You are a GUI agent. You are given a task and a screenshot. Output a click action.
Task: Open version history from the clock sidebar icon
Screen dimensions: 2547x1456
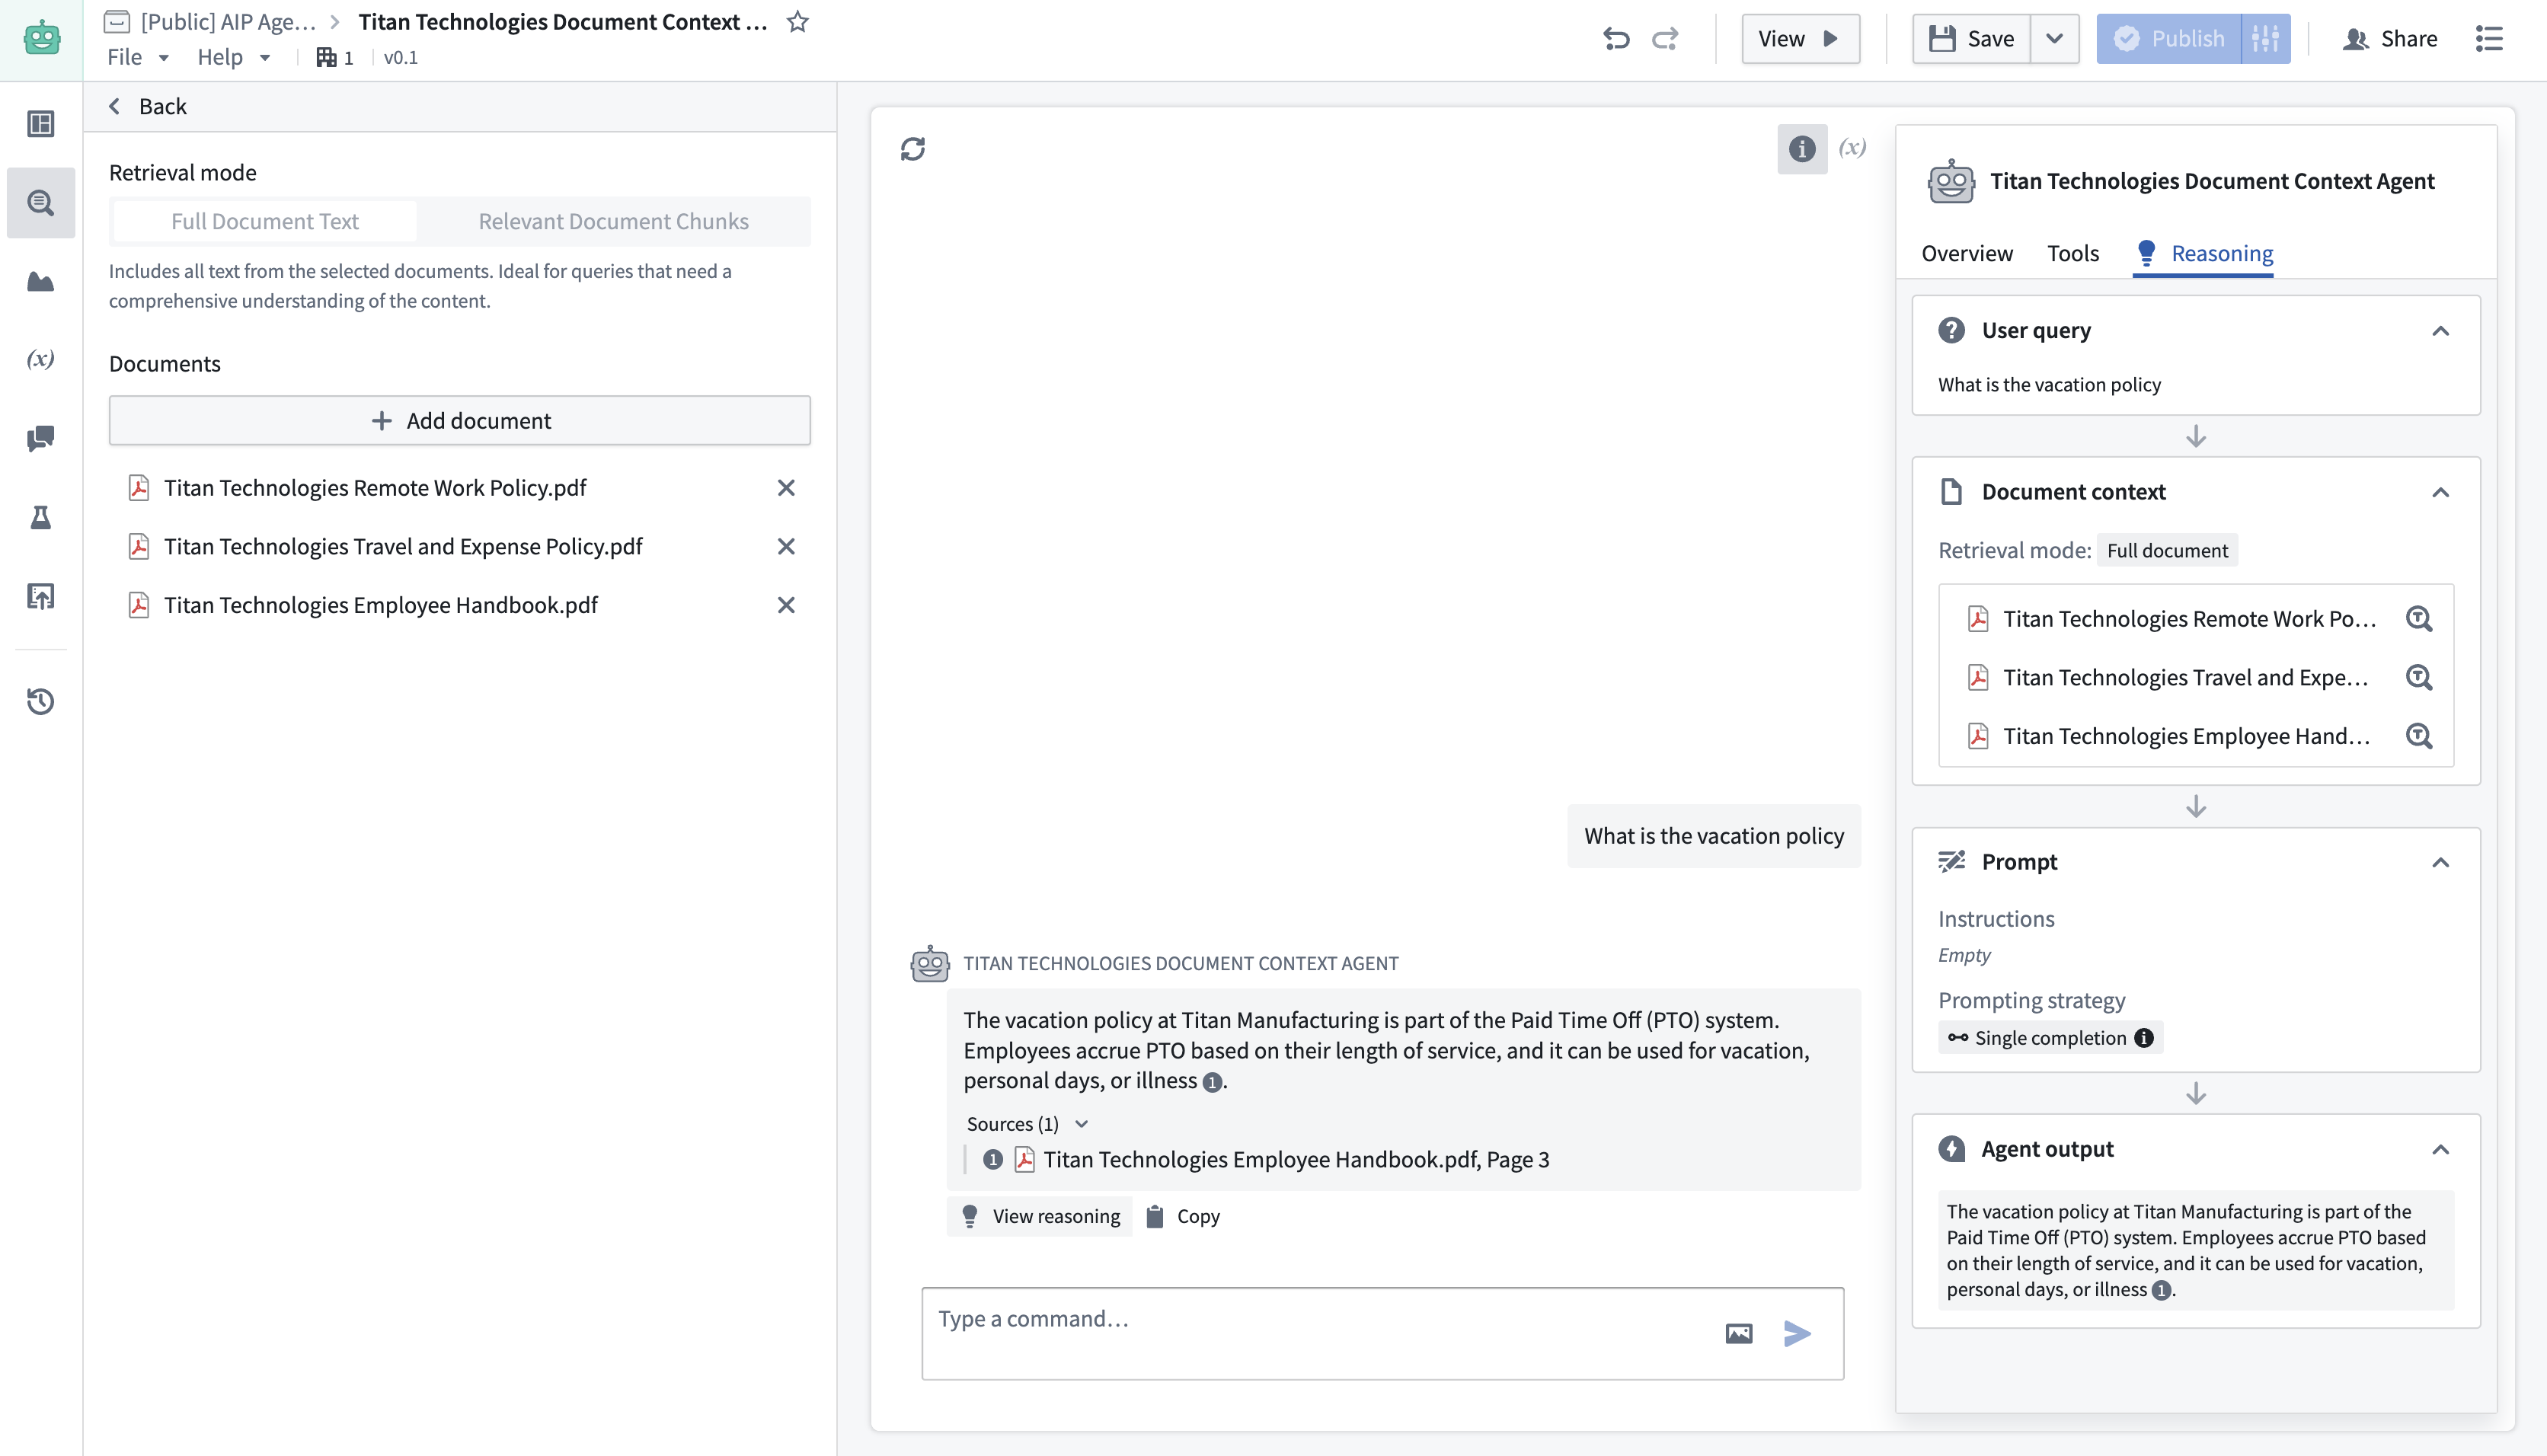[40, 702]
